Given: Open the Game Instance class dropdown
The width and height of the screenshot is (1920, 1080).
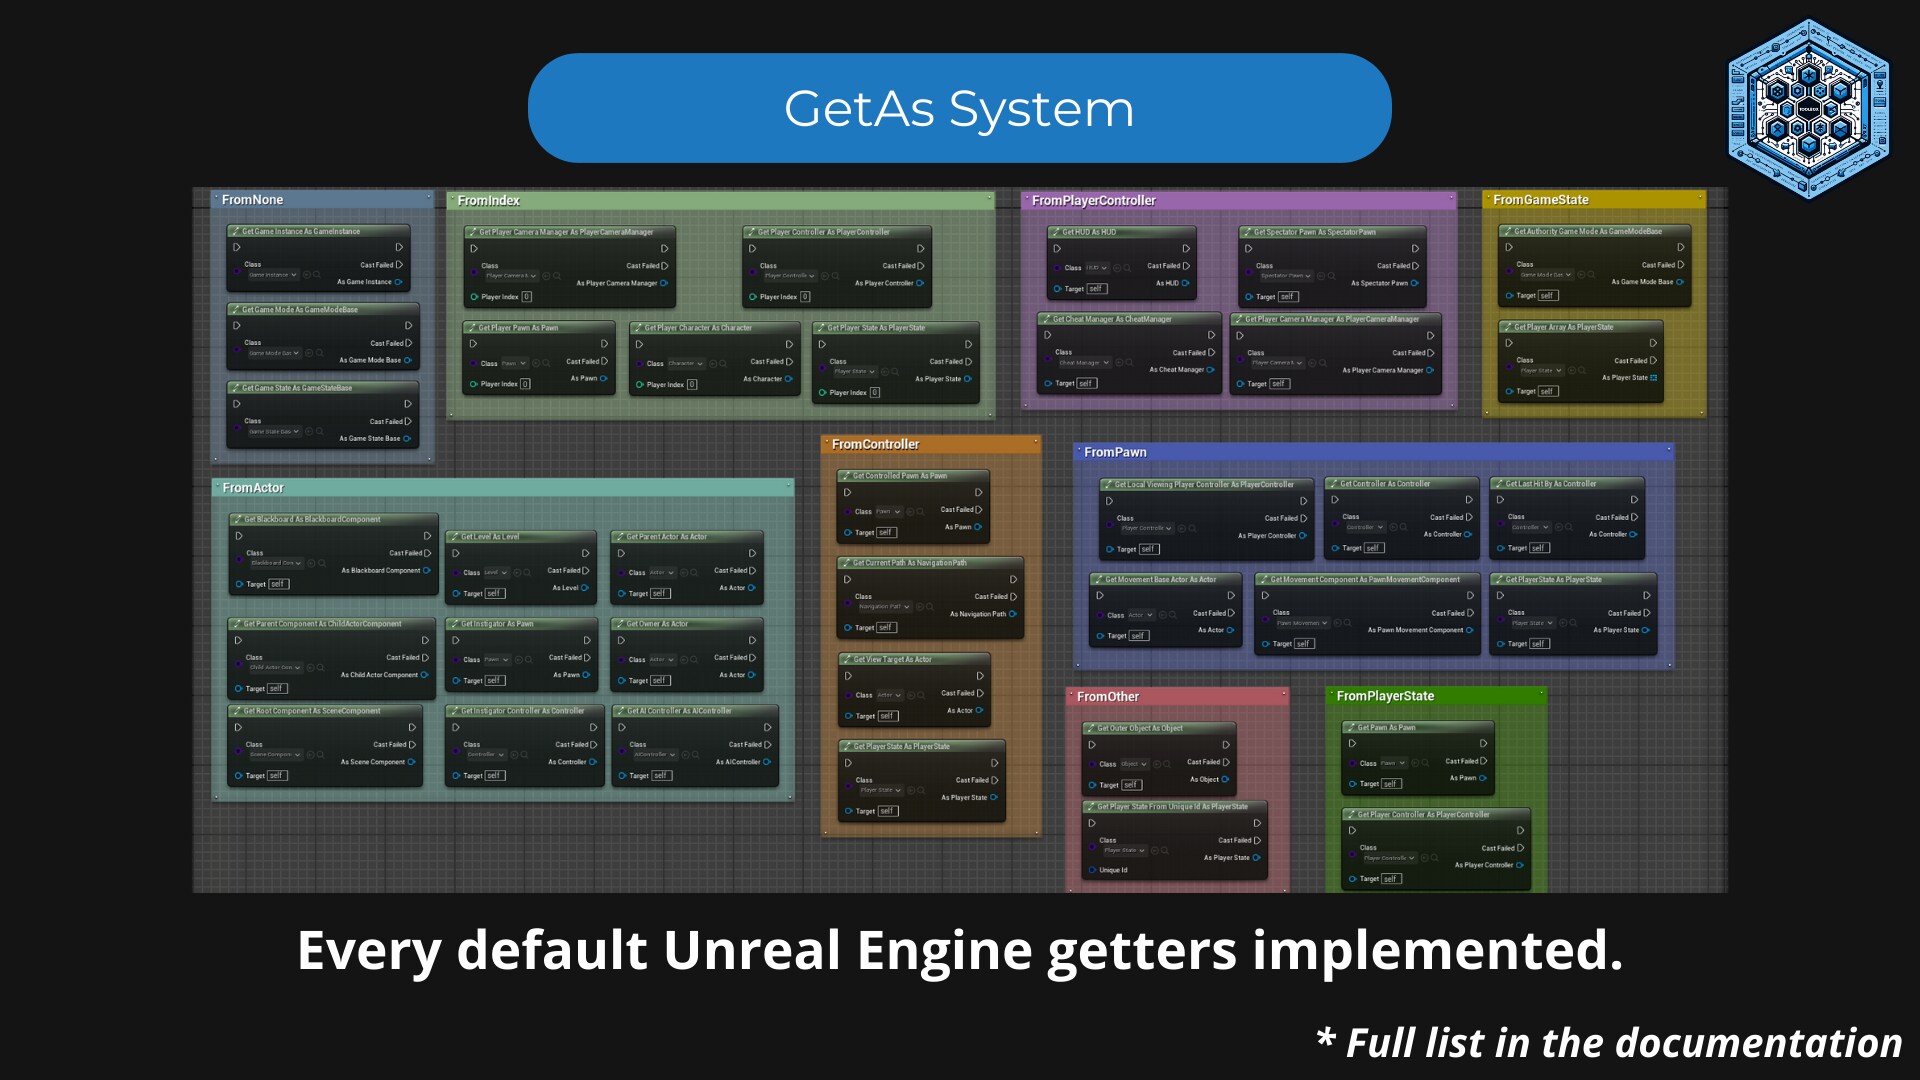Looking at the screenshot, I should point(273,275).
